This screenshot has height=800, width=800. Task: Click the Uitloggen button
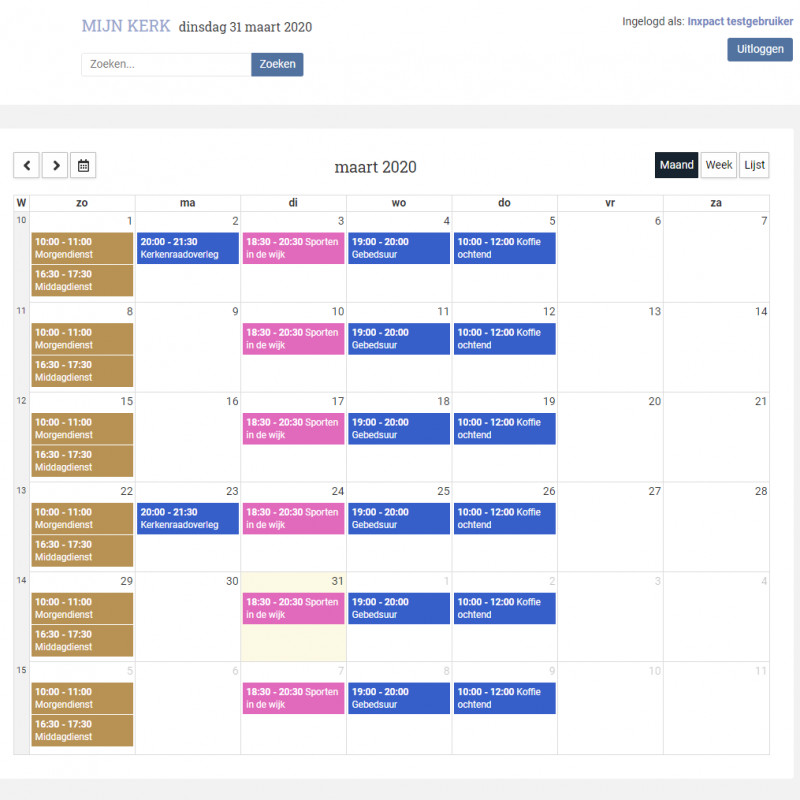760,49
